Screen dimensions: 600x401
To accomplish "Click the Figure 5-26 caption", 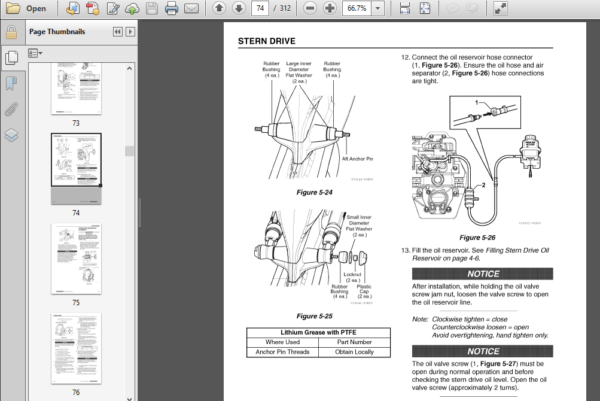I will [x=477, y=238].
